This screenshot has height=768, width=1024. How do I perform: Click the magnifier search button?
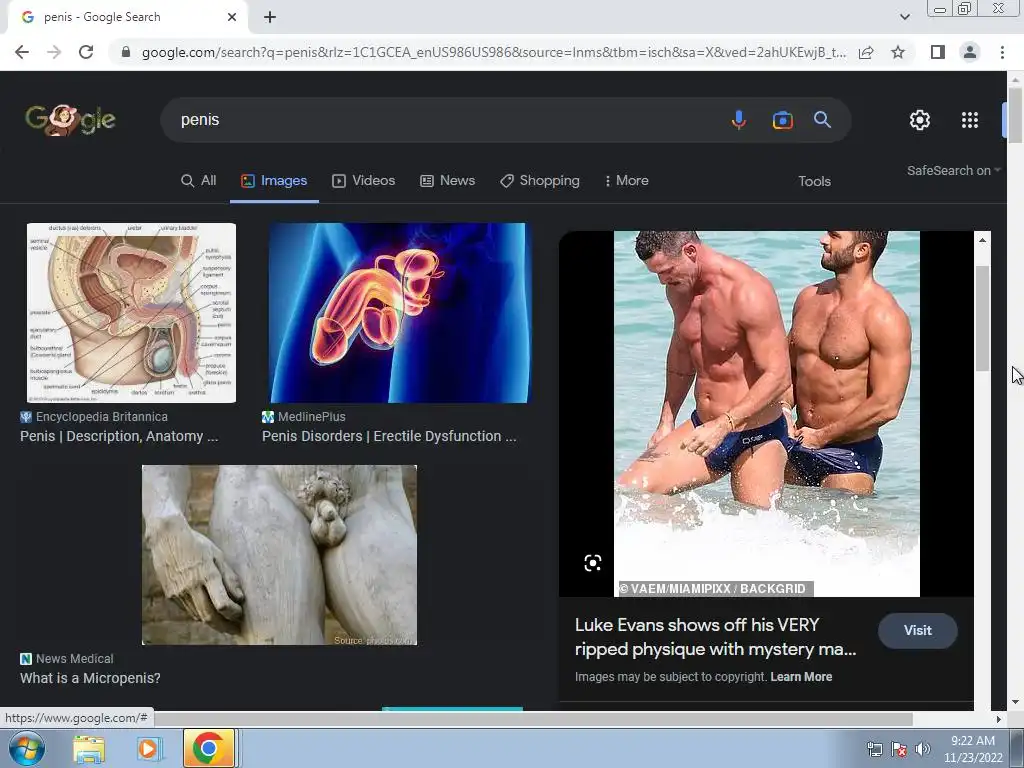(x=822, y=120)
